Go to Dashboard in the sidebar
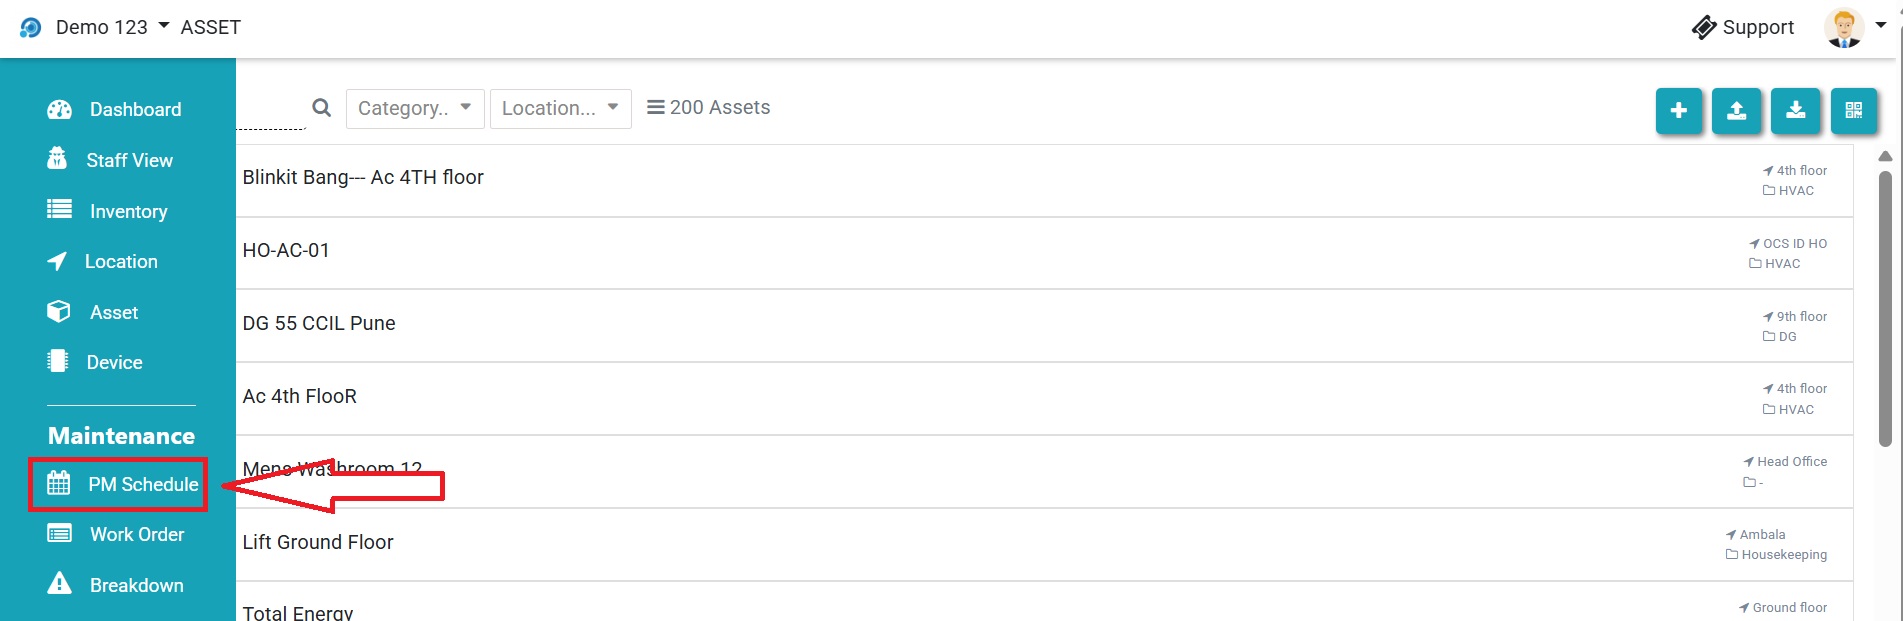The width and height of the screenshot is (1903, 621). (135, 110)
